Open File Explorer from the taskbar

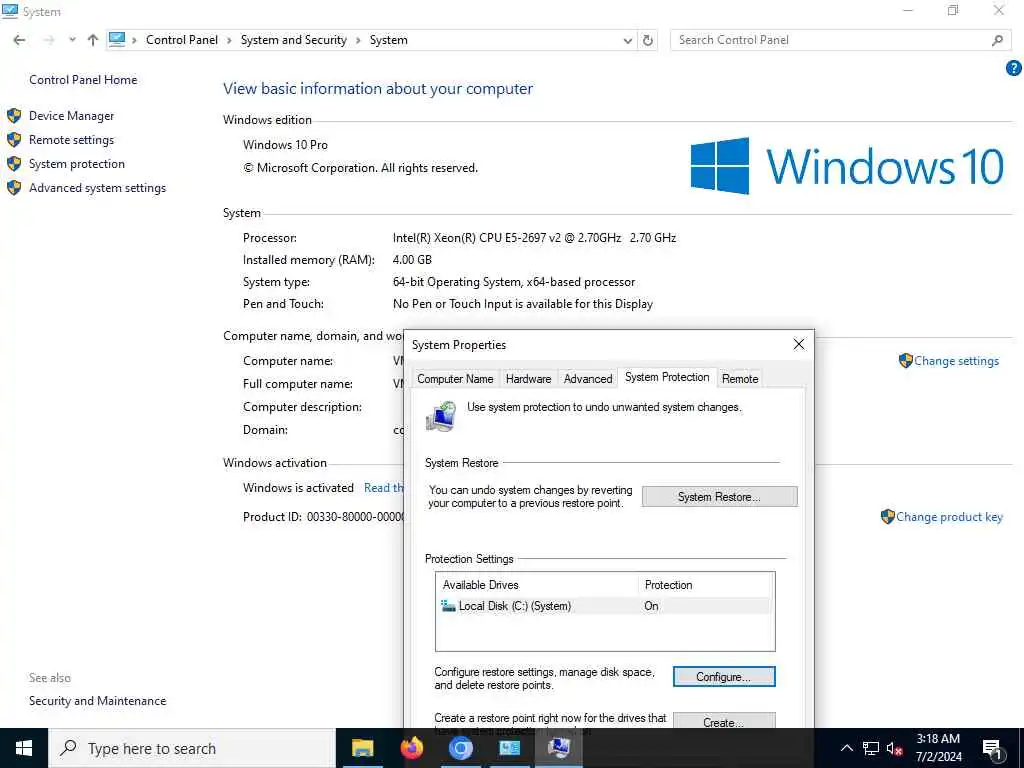[362, 748]
